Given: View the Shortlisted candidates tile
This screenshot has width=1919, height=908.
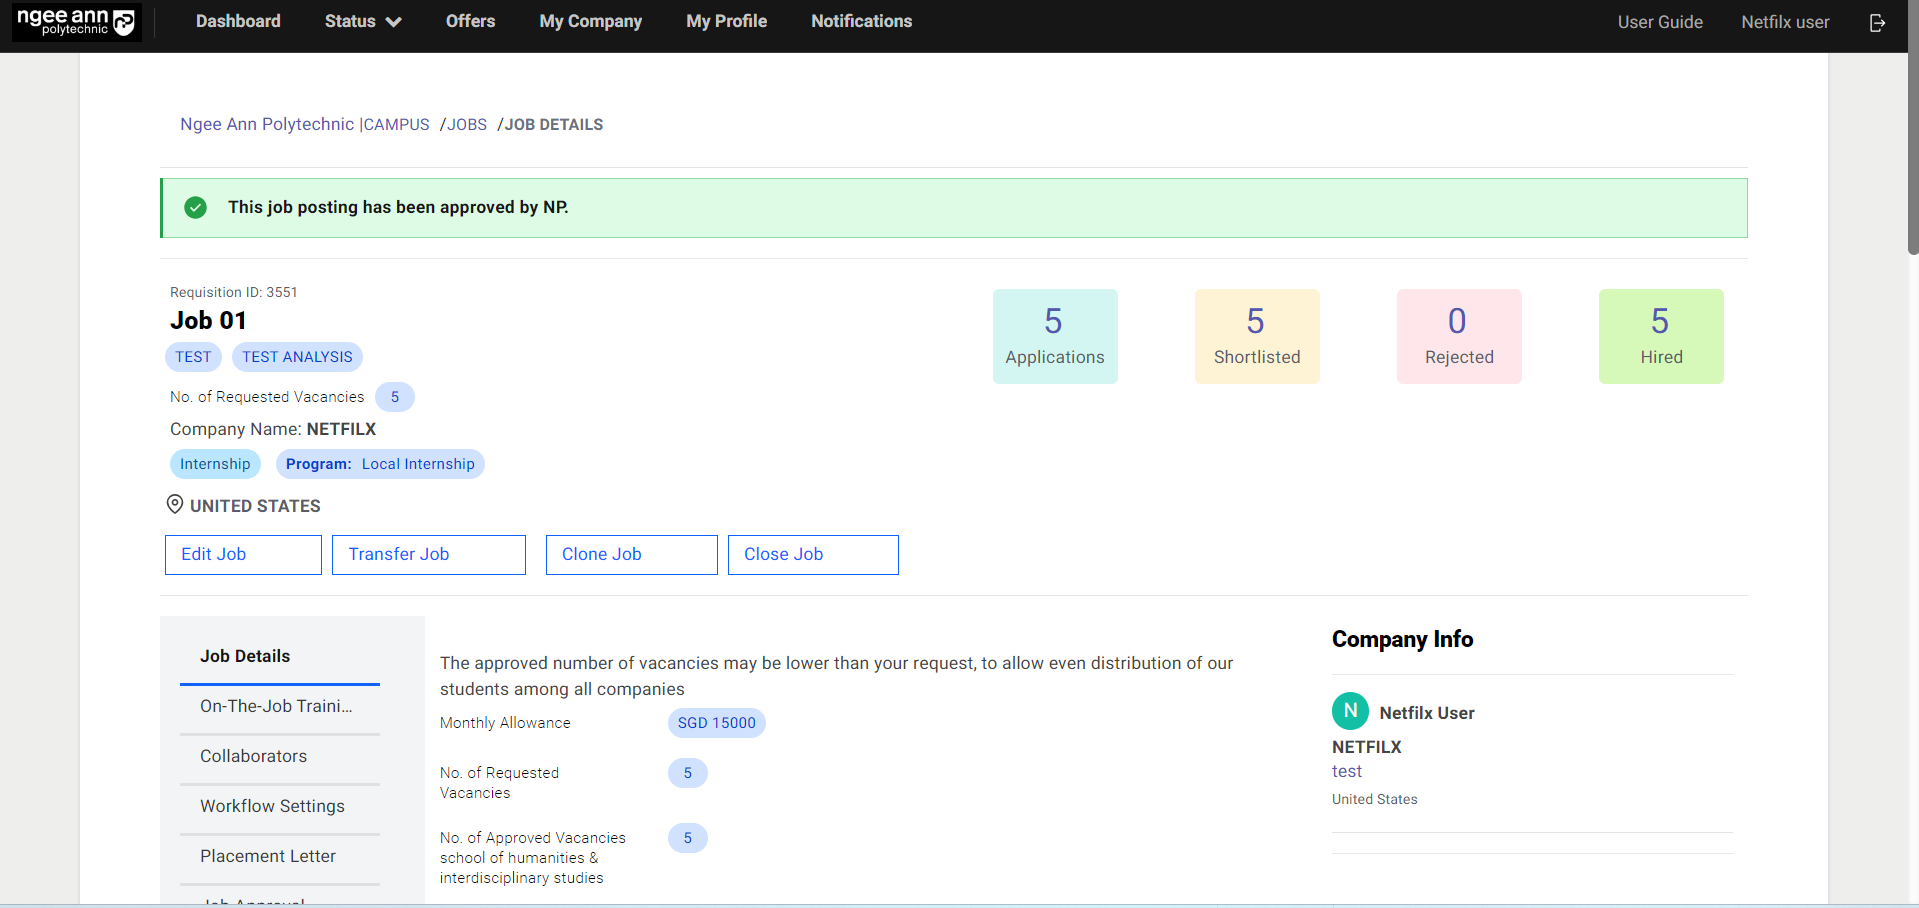Looking at the screenshot, I should [x=1256, y=336].
